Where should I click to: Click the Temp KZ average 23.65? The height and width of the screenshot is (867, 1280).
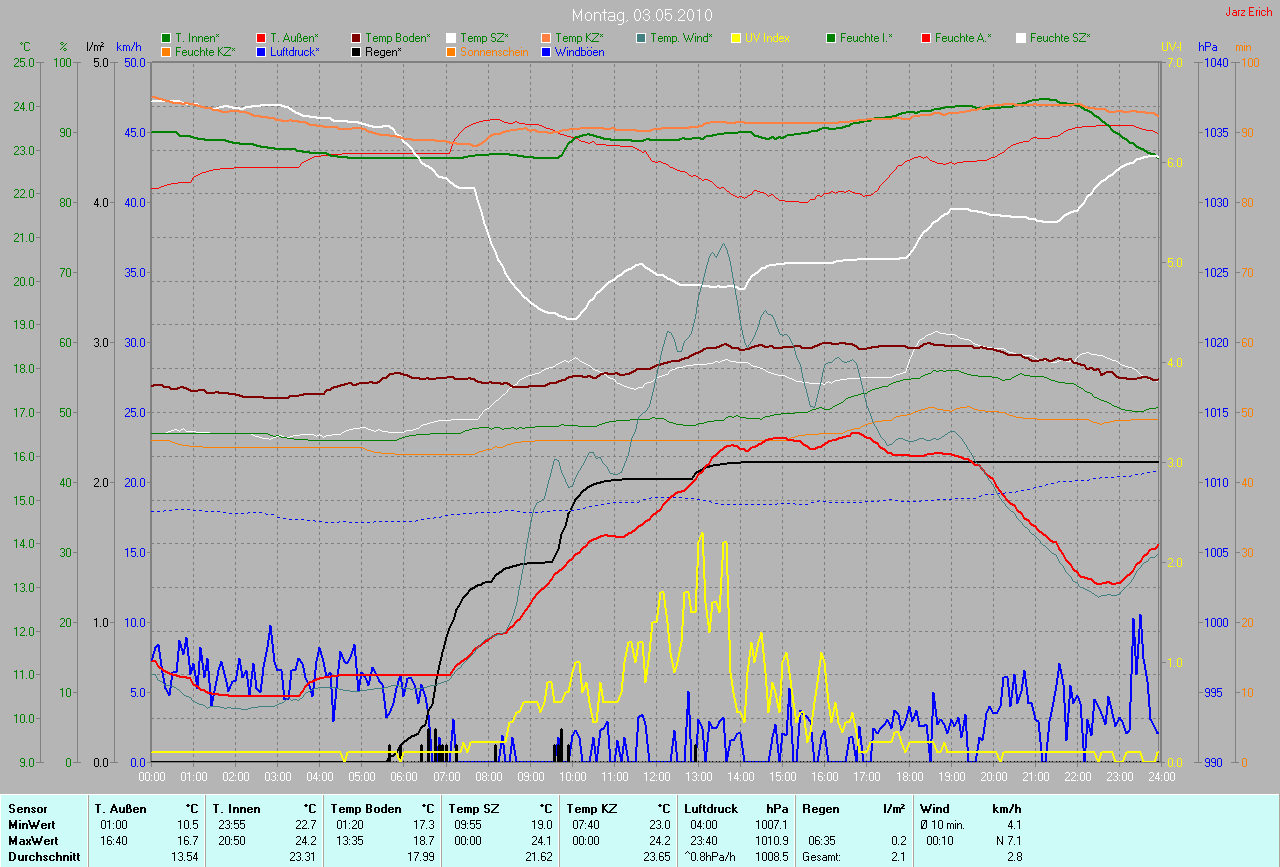point(656,857)
